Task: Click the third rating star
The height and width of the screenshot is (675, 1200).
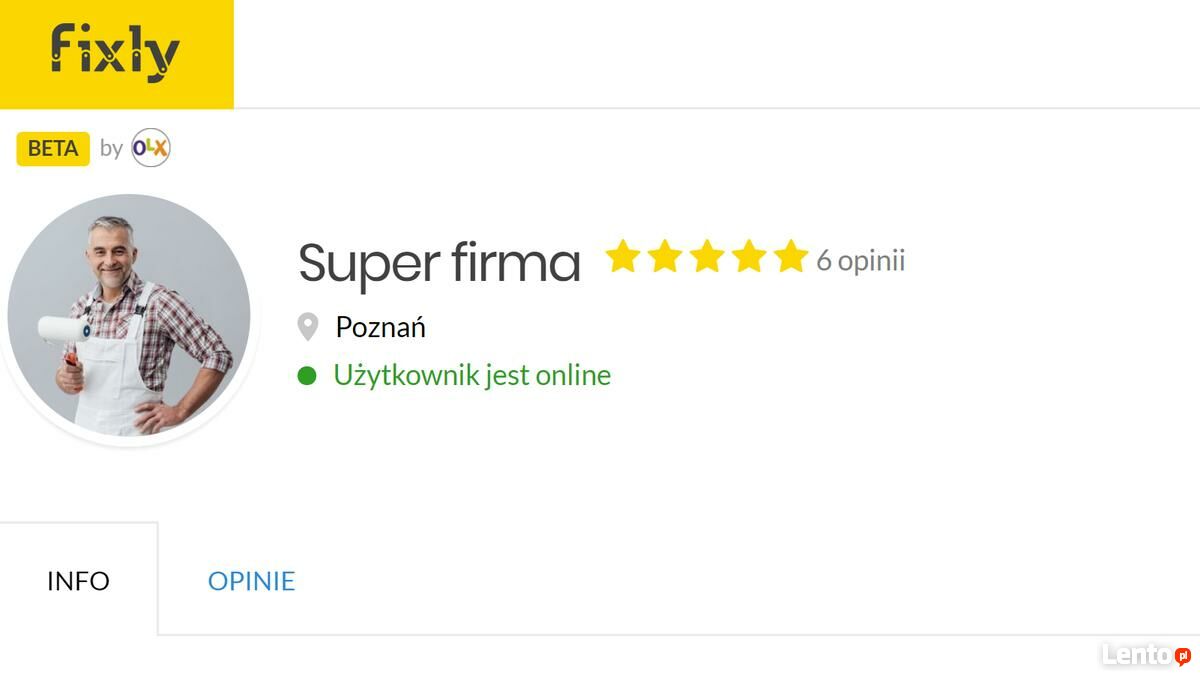Action: [706, 257]
